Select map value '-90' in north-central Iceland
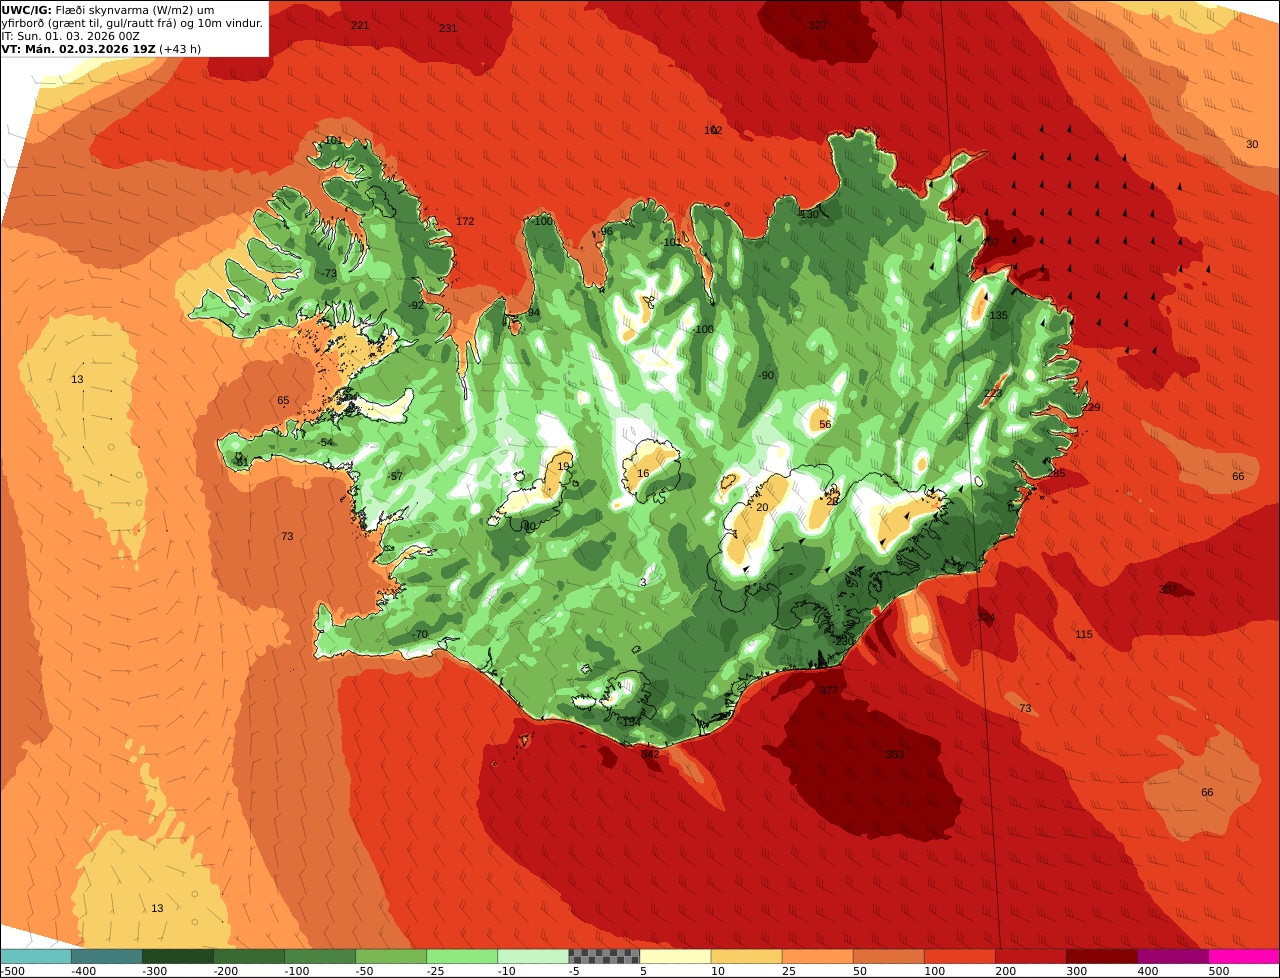Screen dimensions: 1280x978 [765, 375]
